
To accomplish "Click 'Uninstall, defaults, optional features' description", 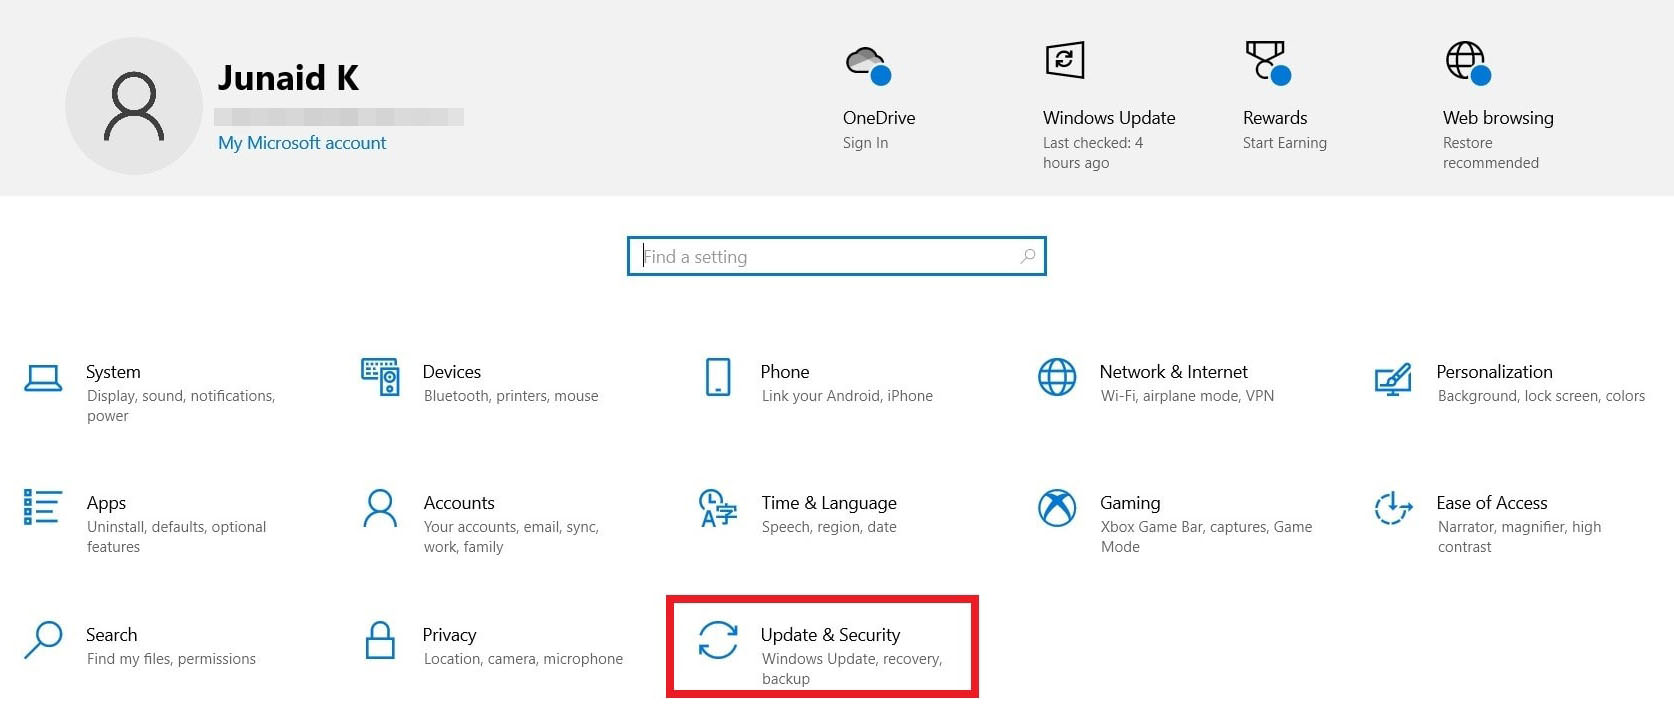I will 177,537.
